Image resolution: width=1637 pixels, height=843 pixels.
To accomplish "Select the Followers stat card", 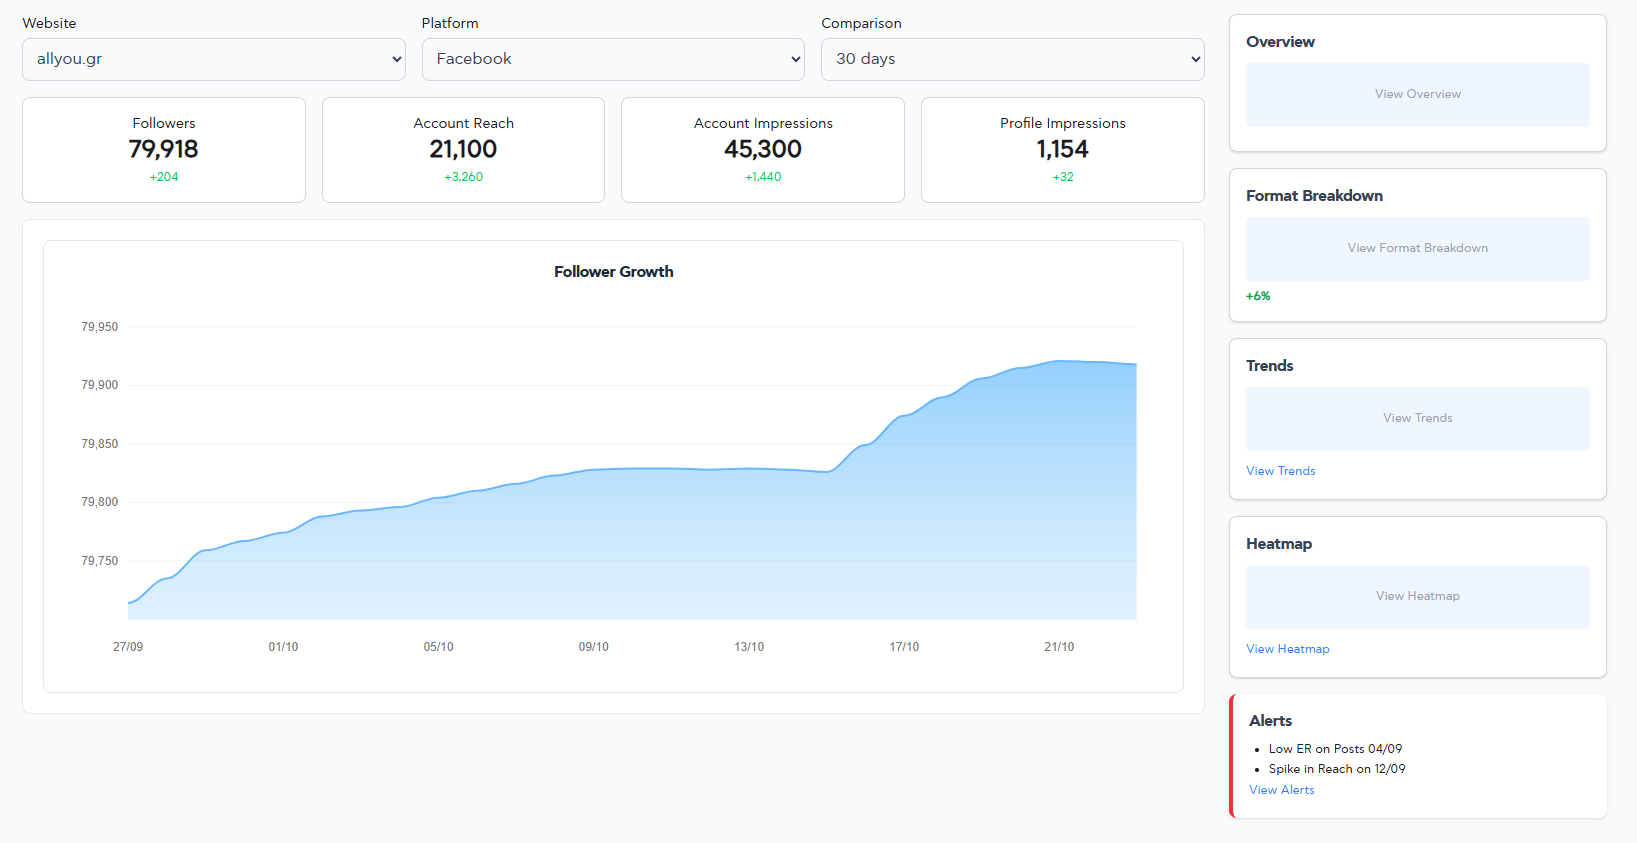I will [x=164, y=150].
